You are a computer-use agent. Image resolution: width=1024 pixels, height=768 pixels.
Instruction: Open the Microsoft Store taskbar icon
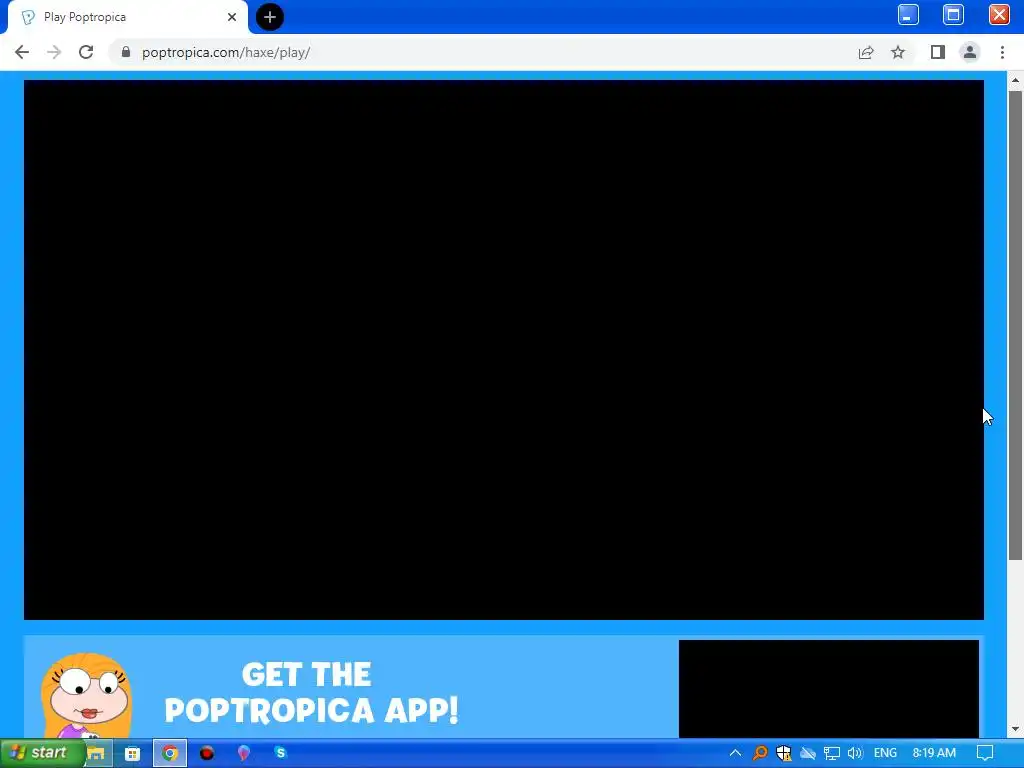click(x=133, y=754)
